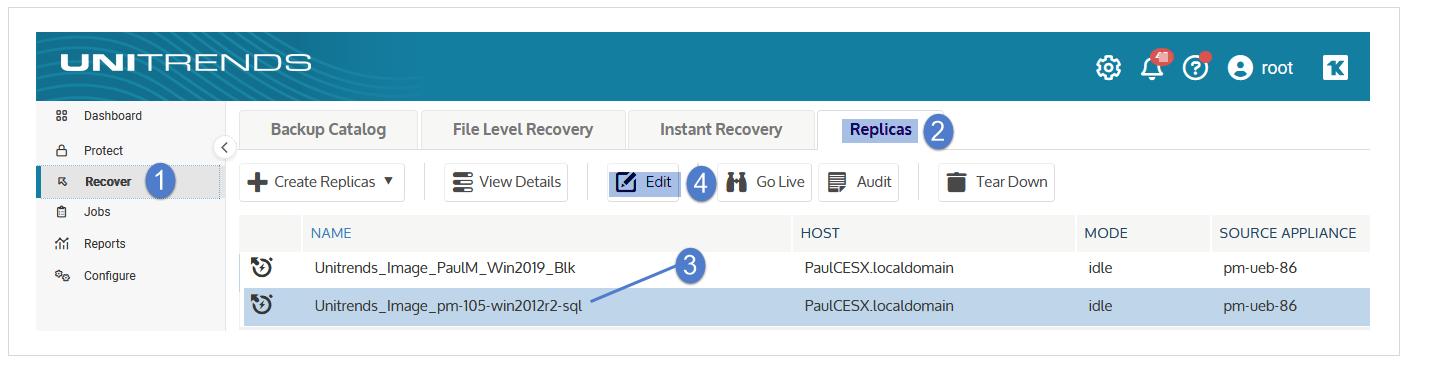1429x379 pixels.
Task: Click the Protect lock icon
Action: (x=62, y=151)
